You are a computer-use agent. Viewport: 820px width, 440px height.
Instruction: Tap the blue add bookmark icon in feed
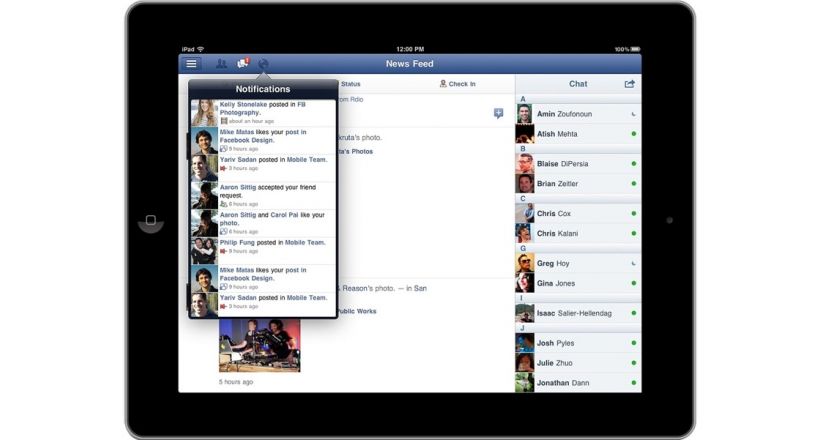(x=498, y=113)
